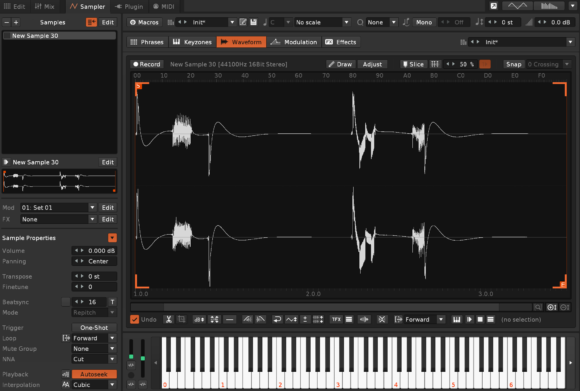
Task: Switch to the Effects tab
Action: click(x=341, y=42)
